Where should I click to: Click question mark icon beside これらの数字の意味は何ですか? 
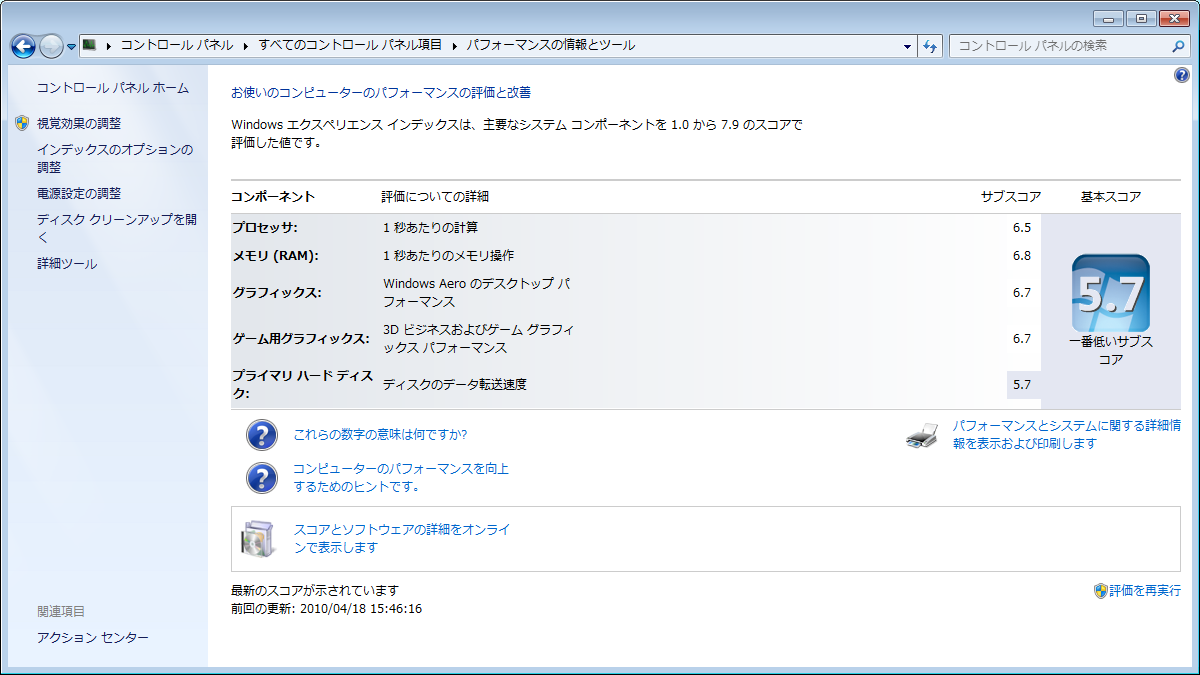pyautogui.click(x=262, y=435)
